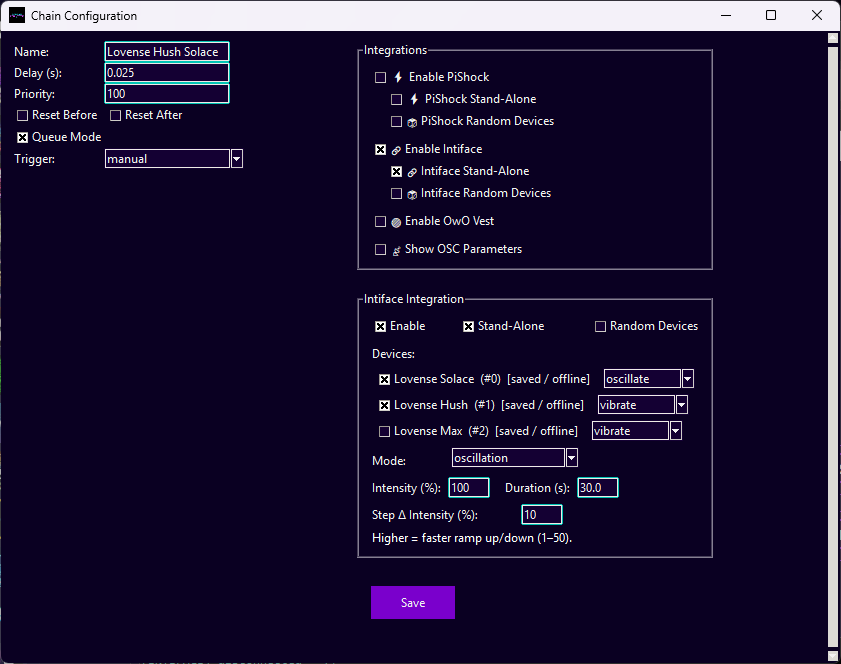
Task: Click the Intensity (%) input field
Action: [x=469, y=488]
